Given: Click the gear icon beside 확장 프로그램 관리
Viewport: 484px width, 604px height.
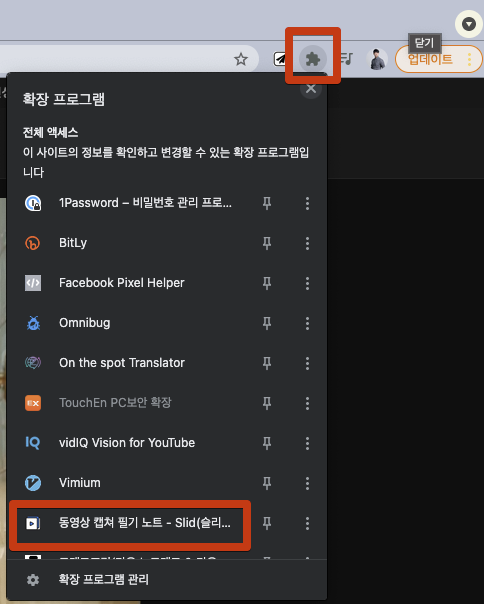Looking at the screenshot, I should click(x=33, y=580).
